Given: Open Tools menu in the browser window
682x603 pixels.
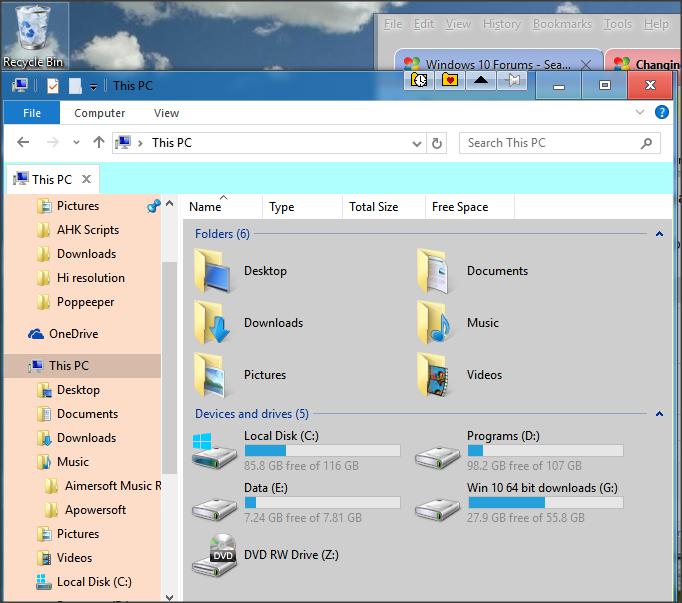Looking at the screenshot, I should [618, 24].
